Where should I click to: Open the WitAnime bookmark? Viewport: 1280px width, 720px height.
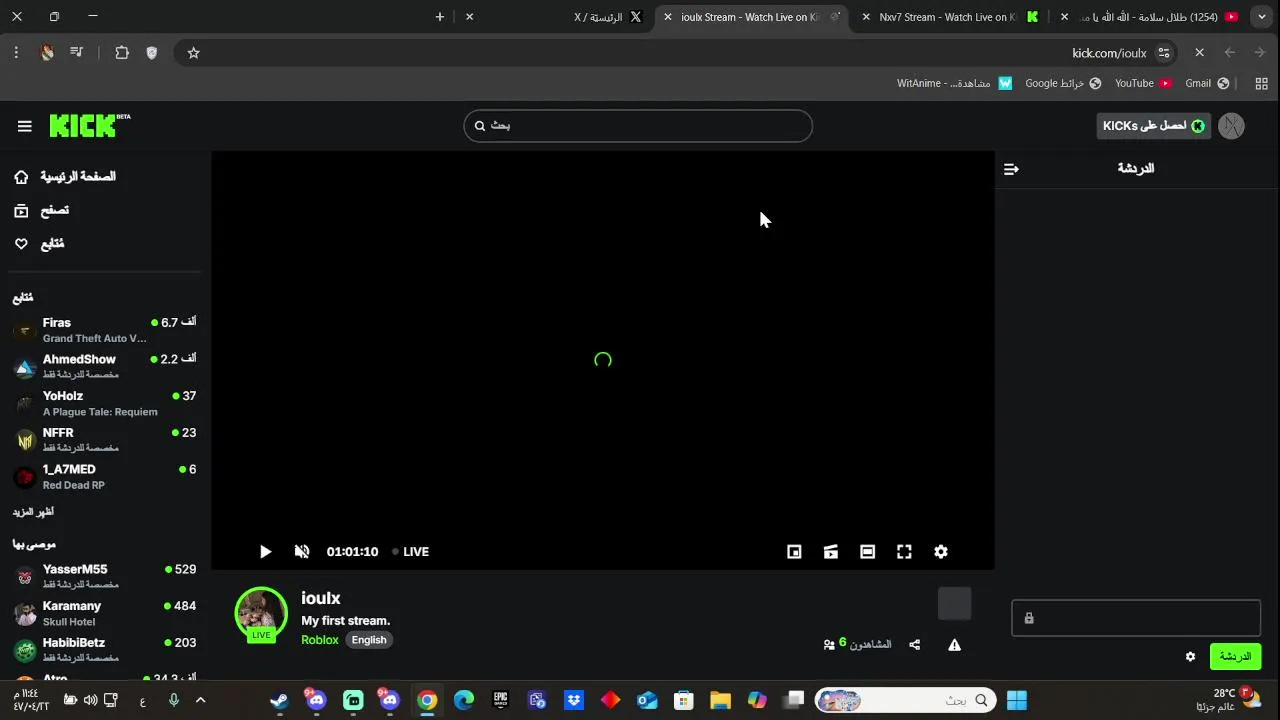coord(954,83)
